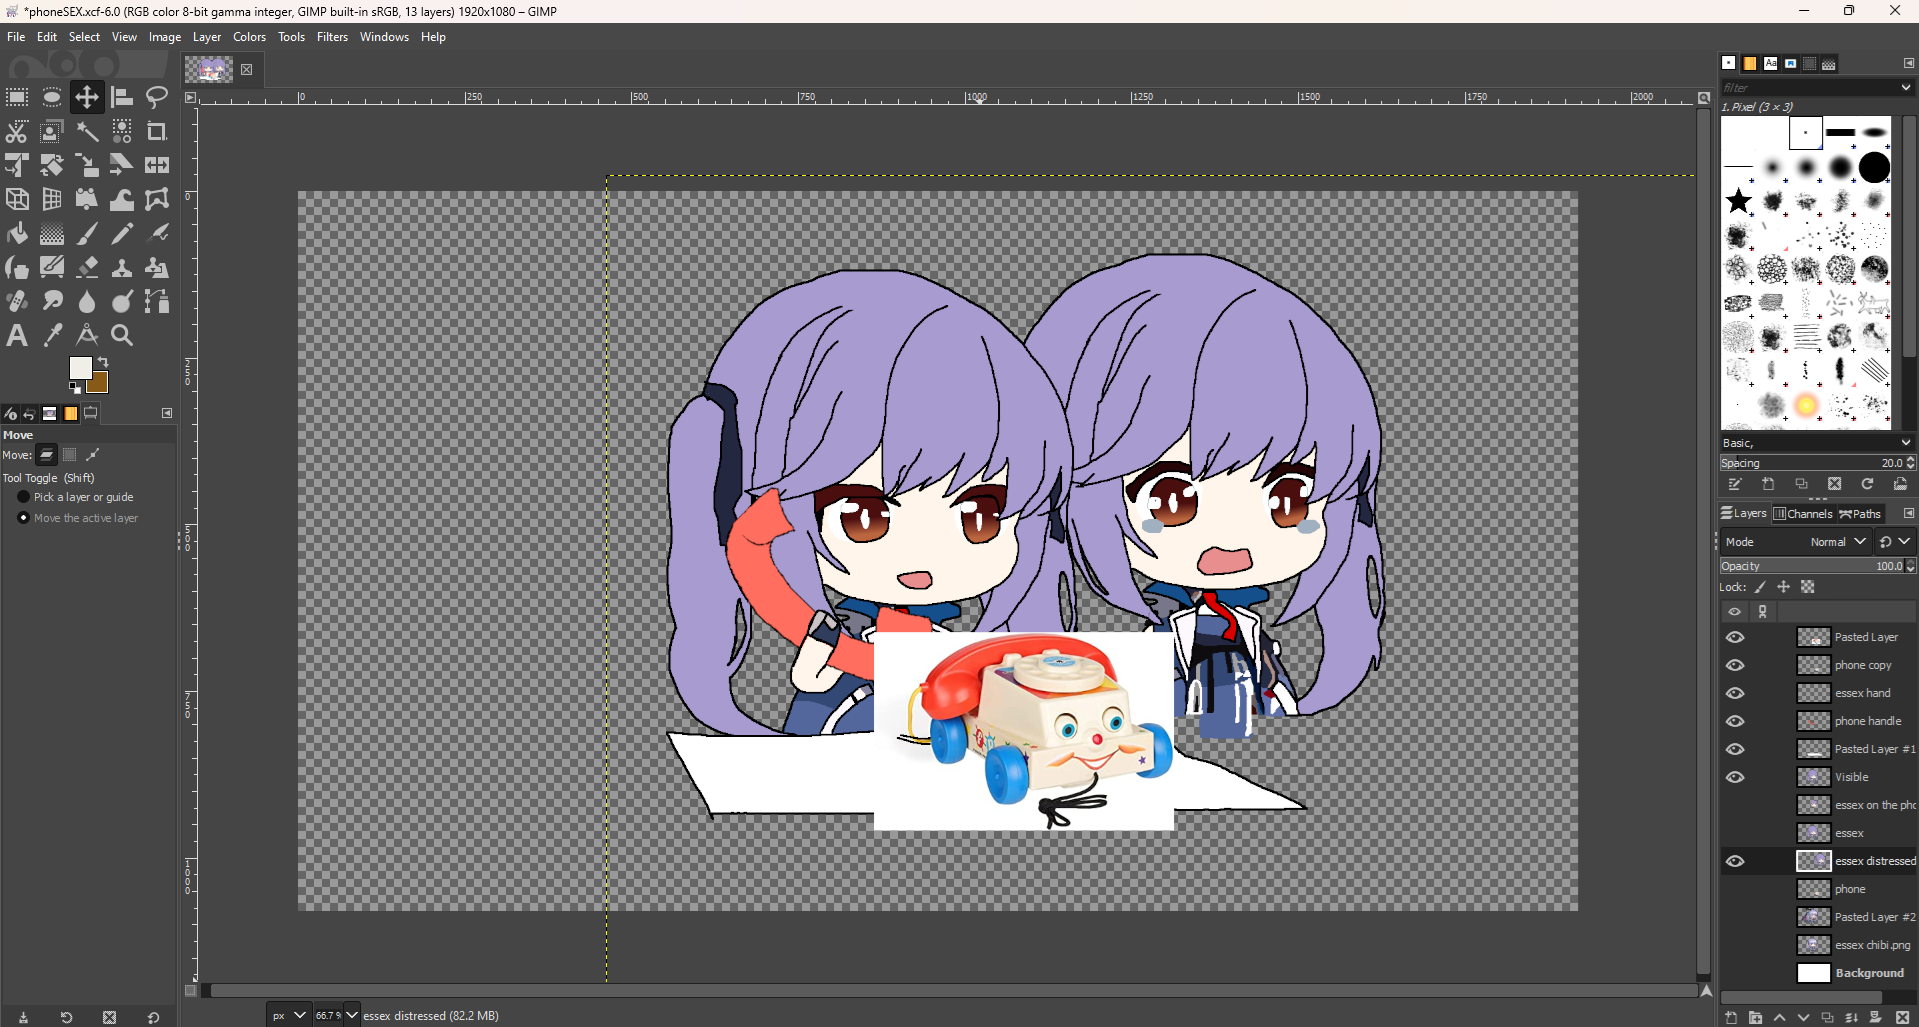Select the Text tool

(x=17, y=335)
